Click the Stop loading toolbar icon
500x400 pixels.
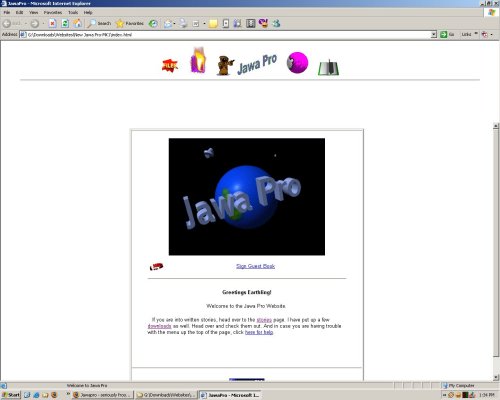pos(52,23)
